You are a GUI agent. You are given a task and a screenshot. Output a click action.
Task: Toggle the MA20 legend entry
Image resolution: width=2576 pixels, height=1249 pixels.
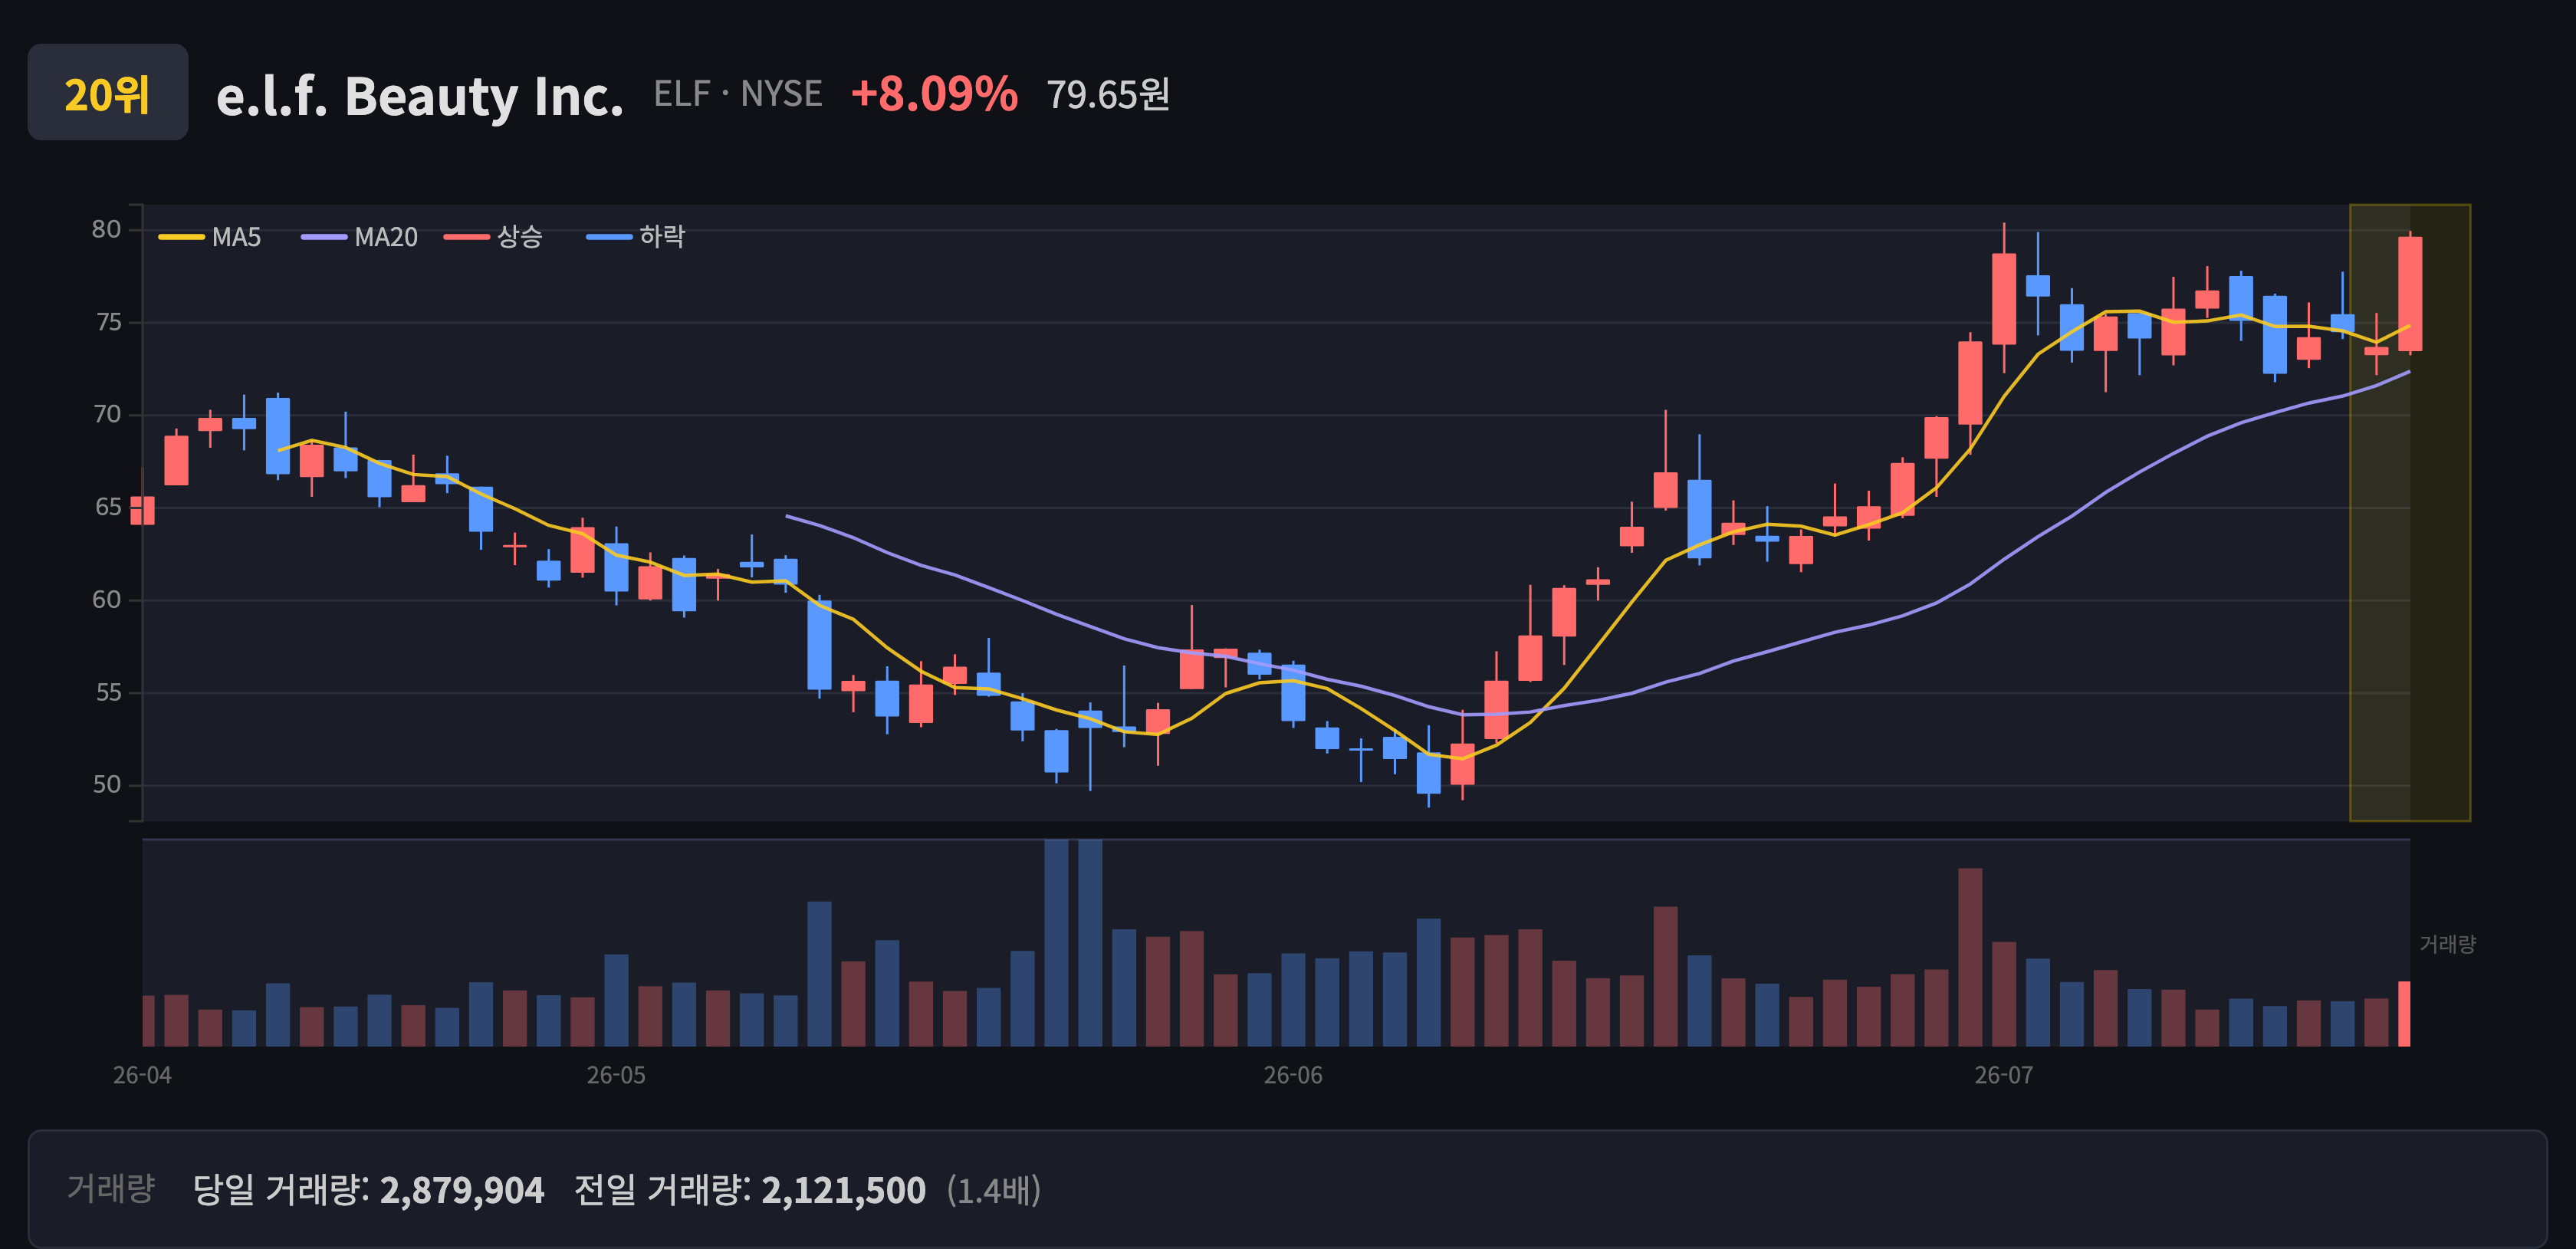click(360, 237)
